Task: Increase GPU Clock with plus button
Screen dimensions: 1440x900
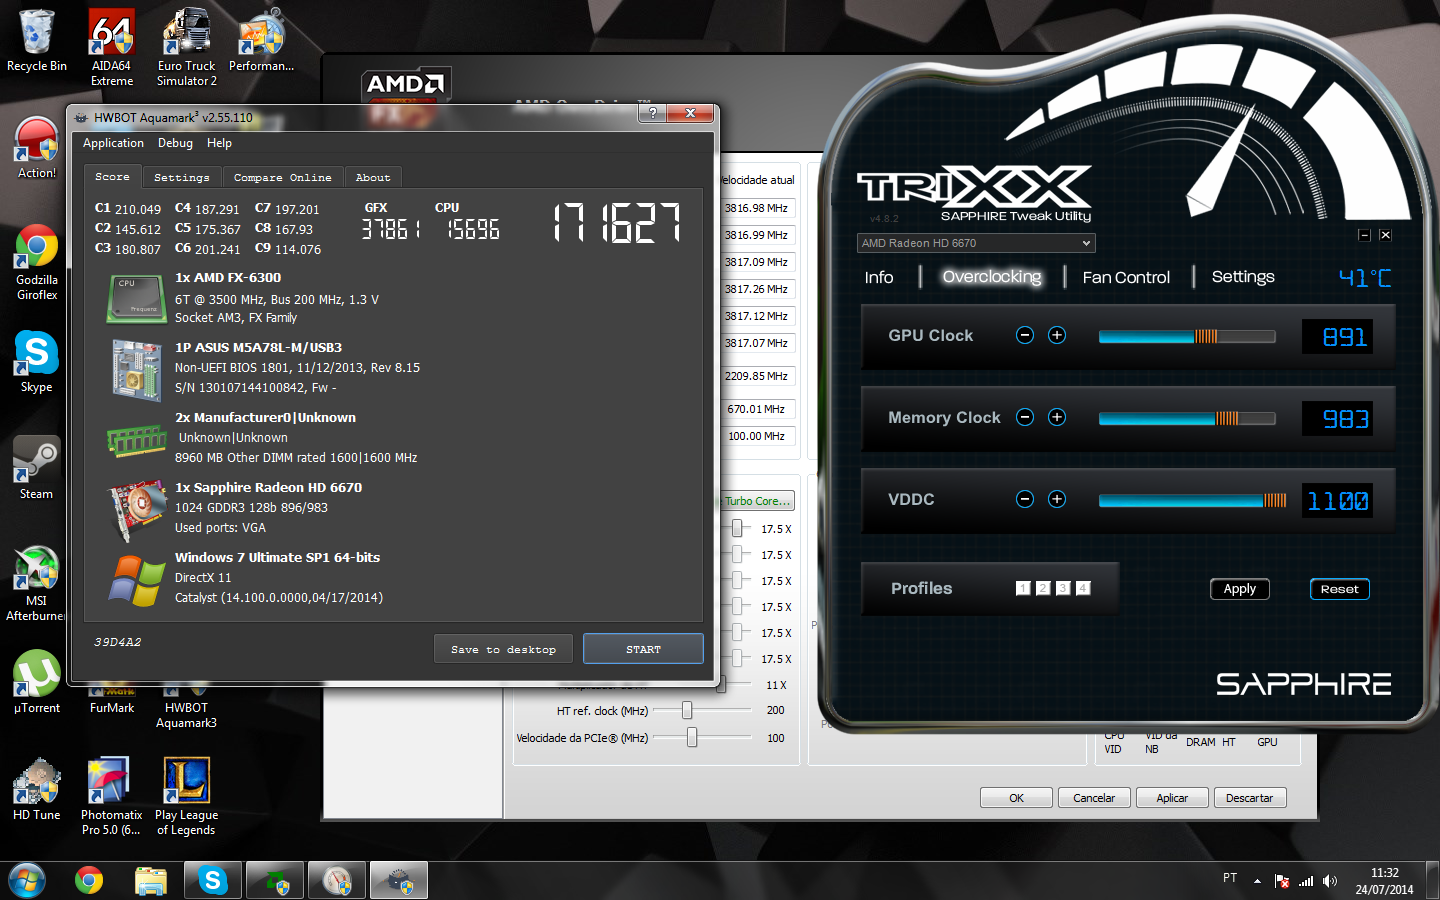Action: click(x=1057, y=335)
